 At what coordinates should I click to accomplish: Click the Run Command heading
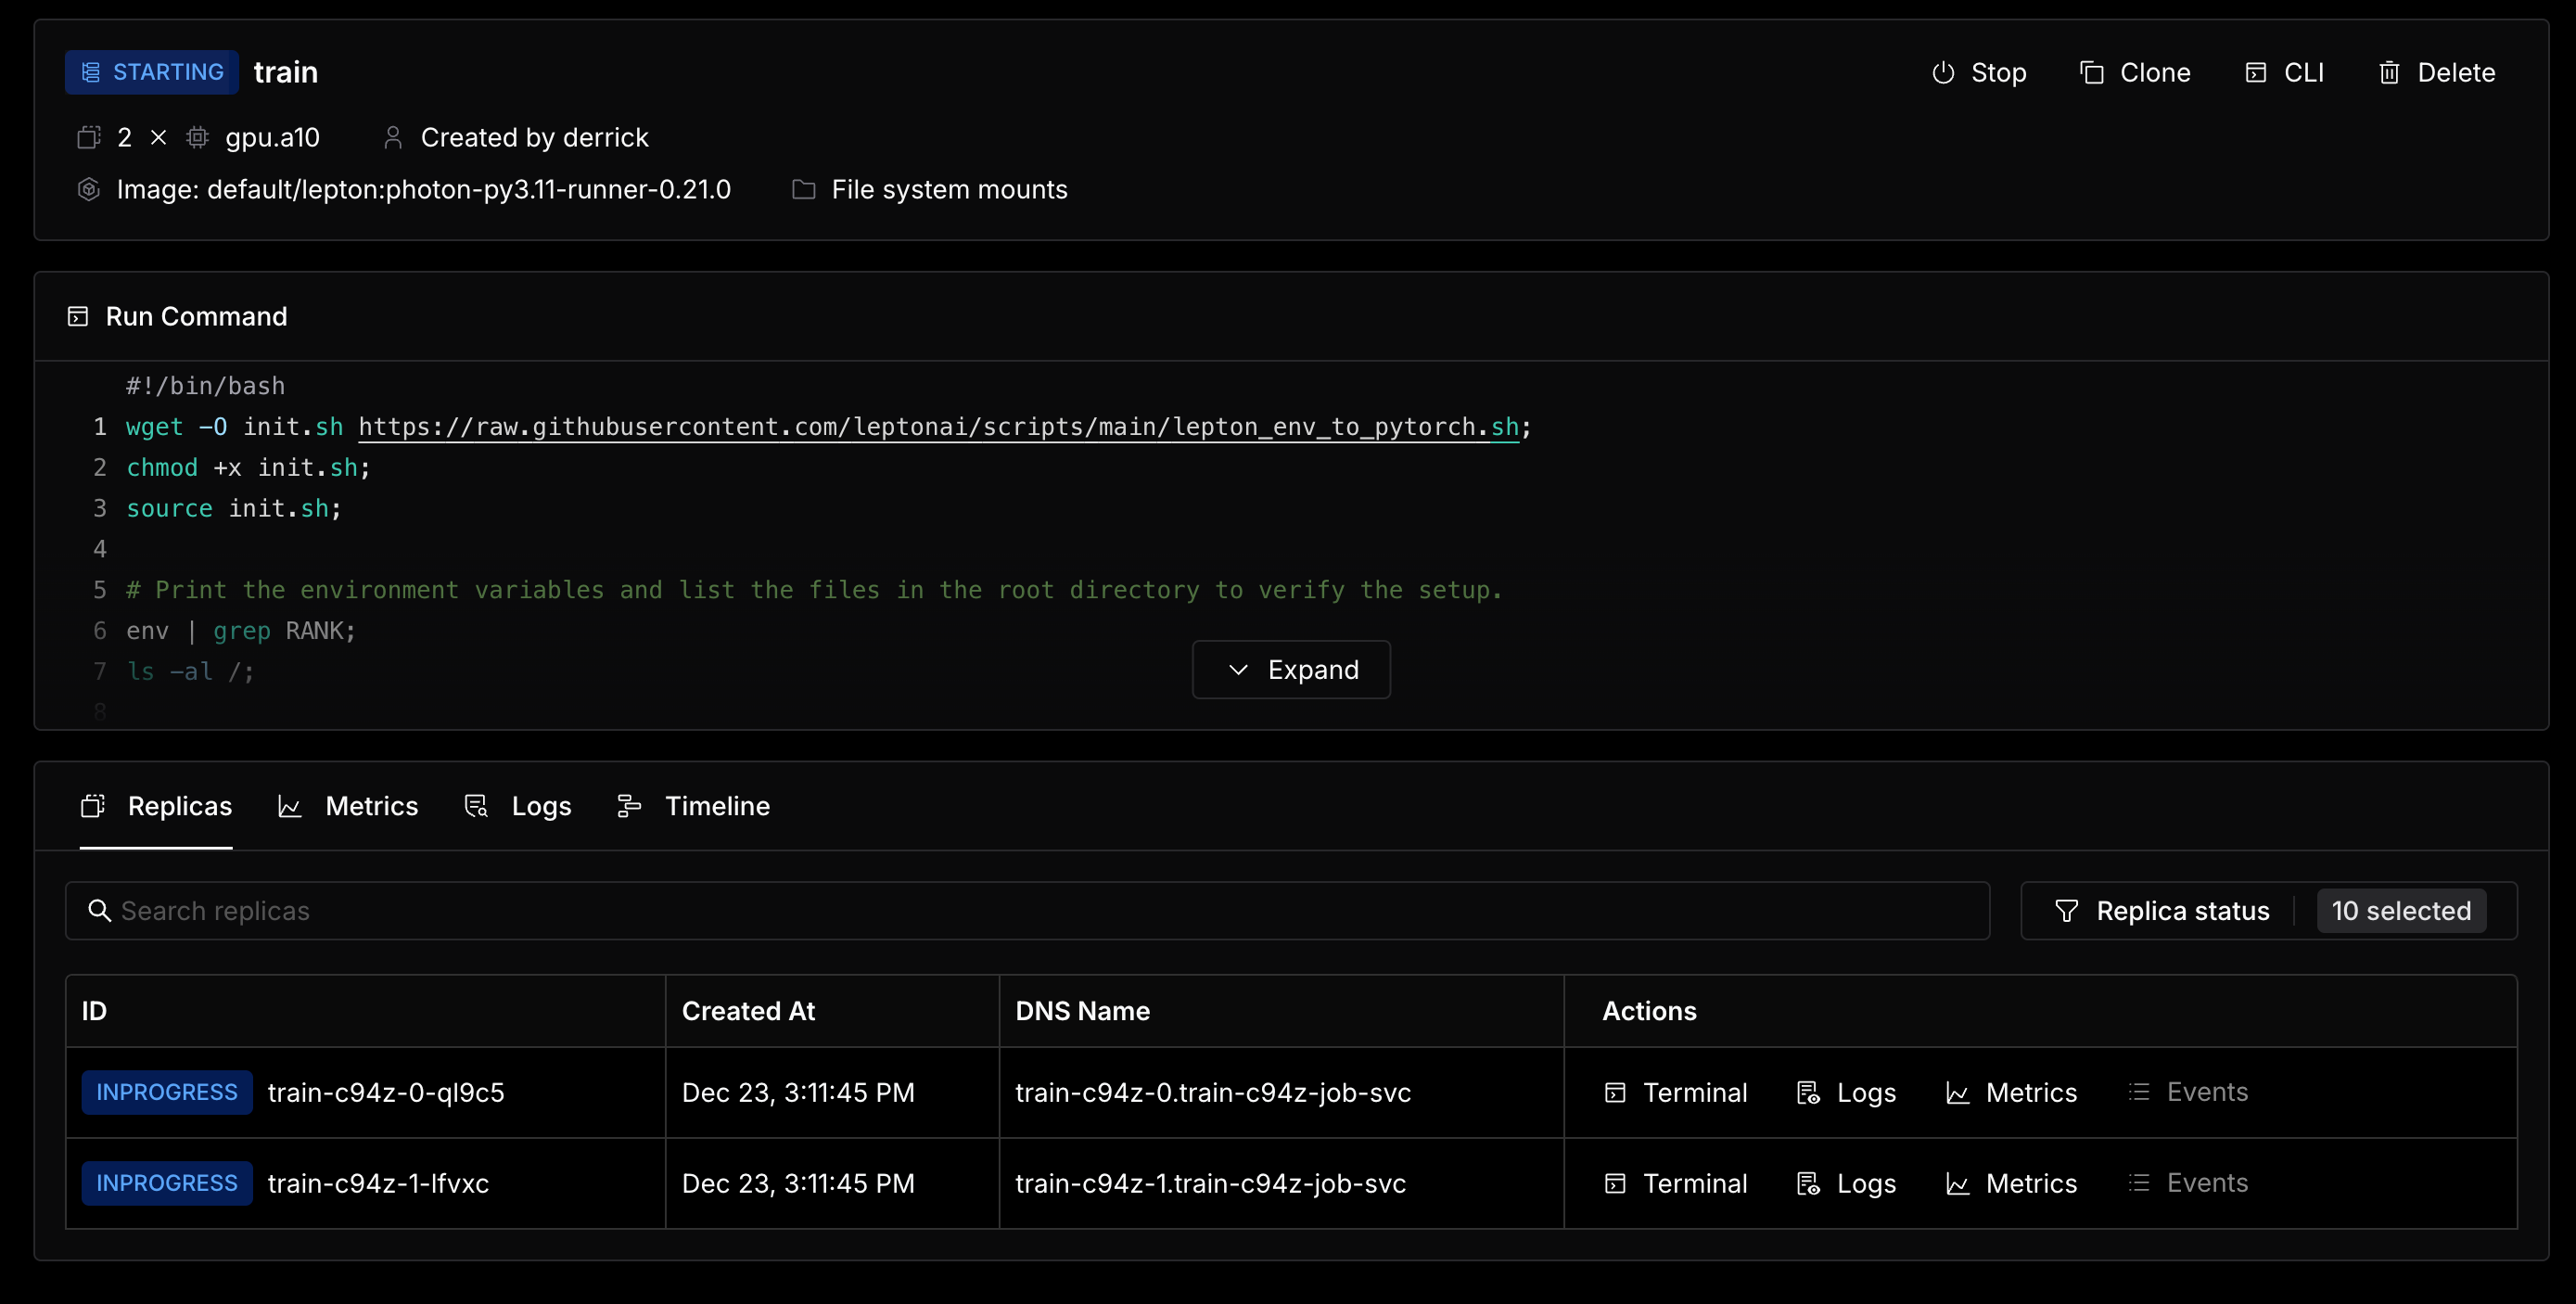[196, 316]
